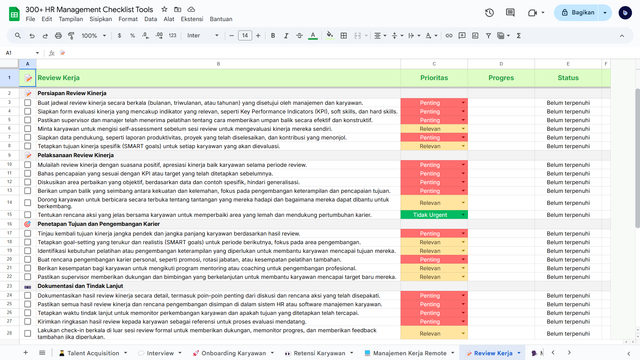Open version history clock icon

(x=489, y=13)
